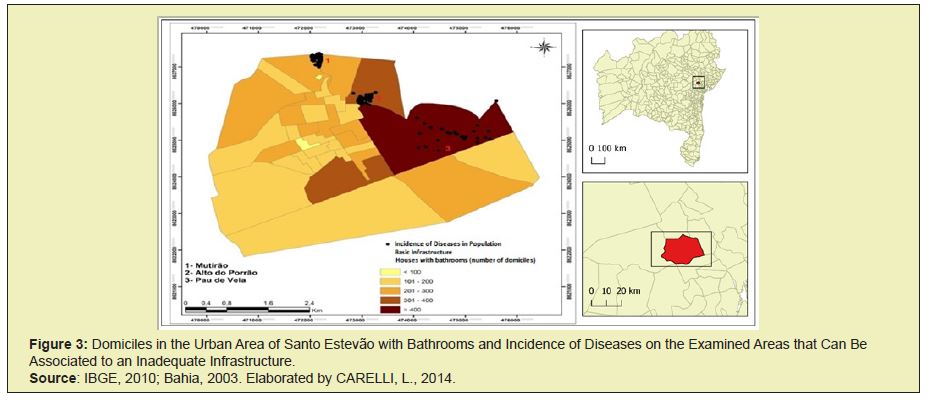
Task: Select the '< 100' pale yellow legend swatch
Action: point(392,271)
